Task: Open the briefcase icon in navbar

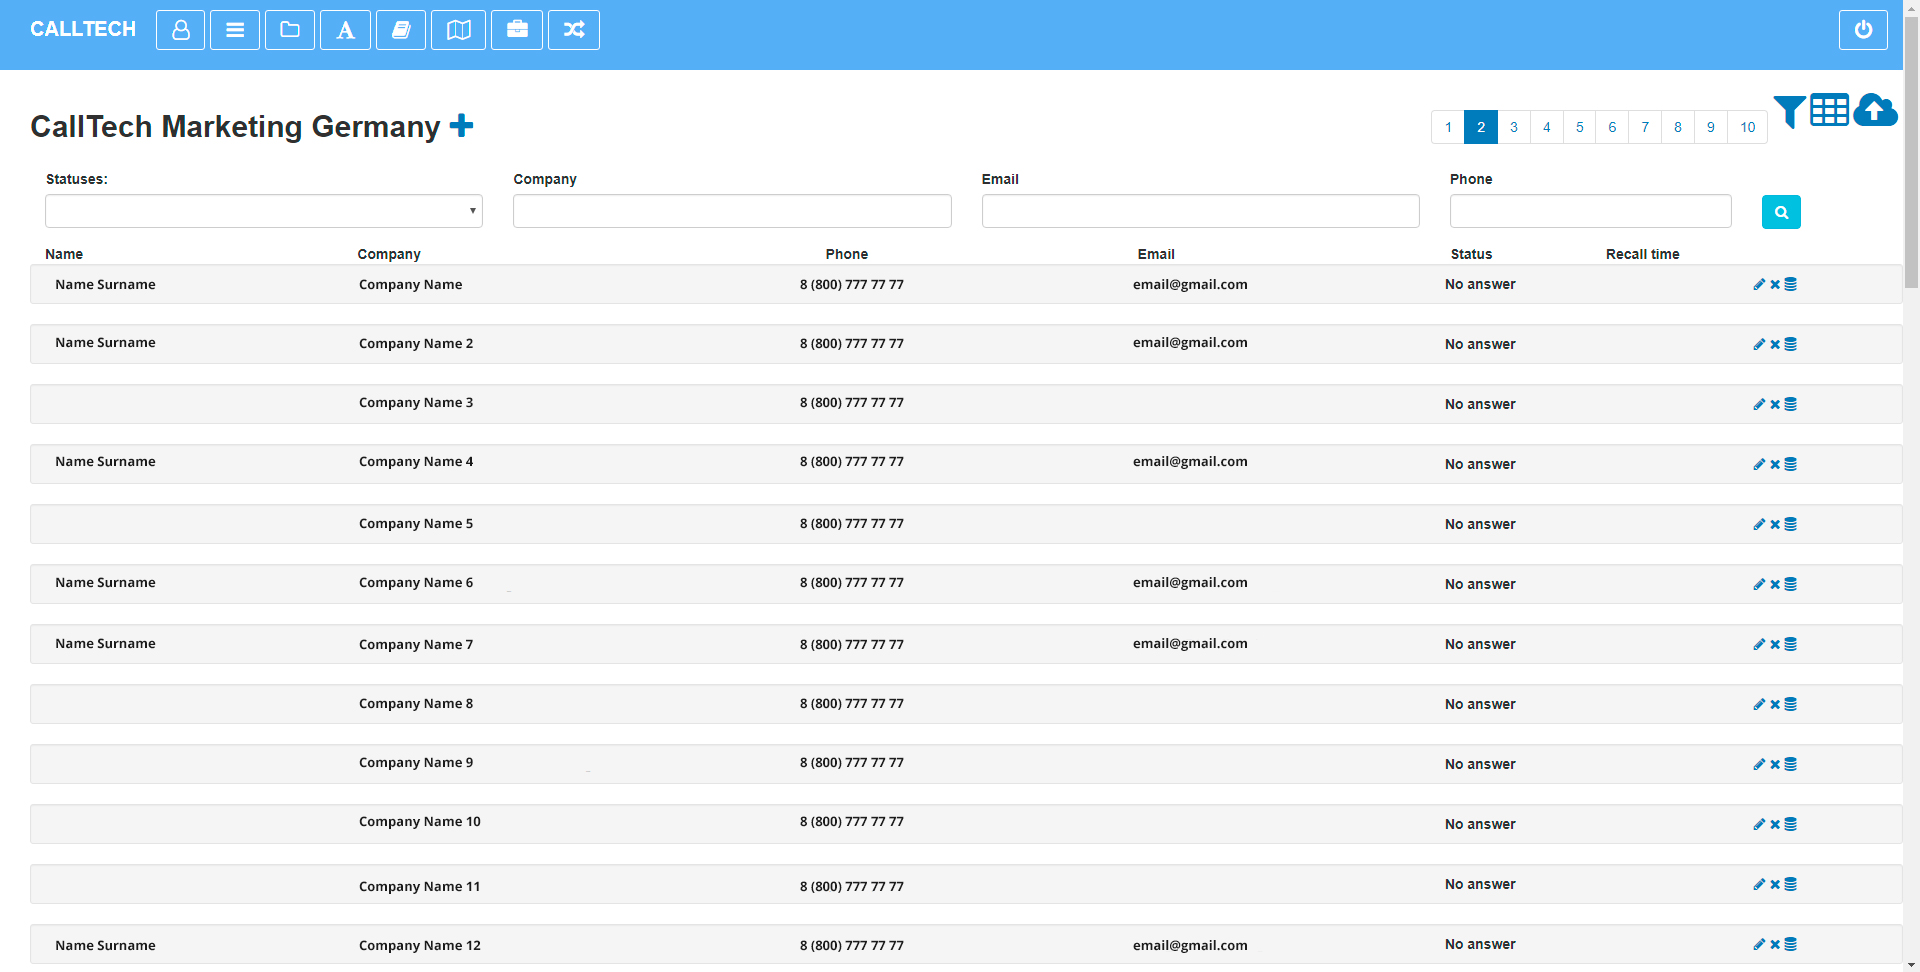Action: 517,30
